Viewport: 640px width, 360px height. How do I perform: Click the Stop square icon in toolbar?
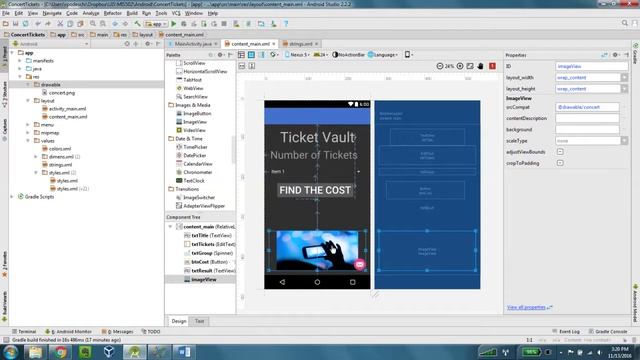(x=224, y=24)
